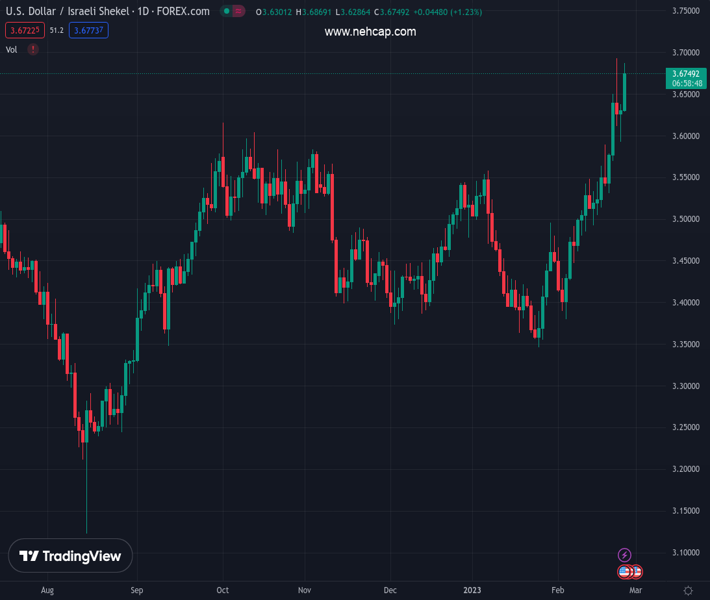
Task: Click the purple lightning event marker
Action: coord(625,555)
